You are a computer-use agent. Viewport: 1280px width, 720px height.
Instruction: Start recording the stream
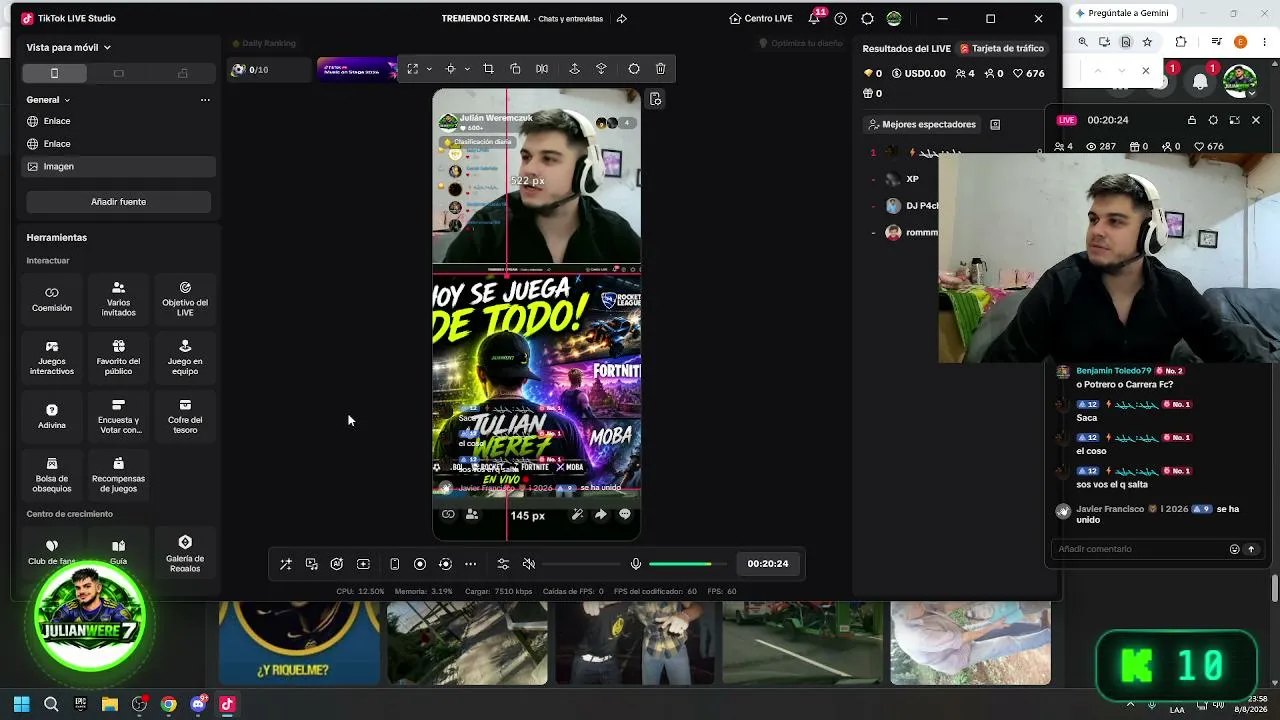coord(420,564)
